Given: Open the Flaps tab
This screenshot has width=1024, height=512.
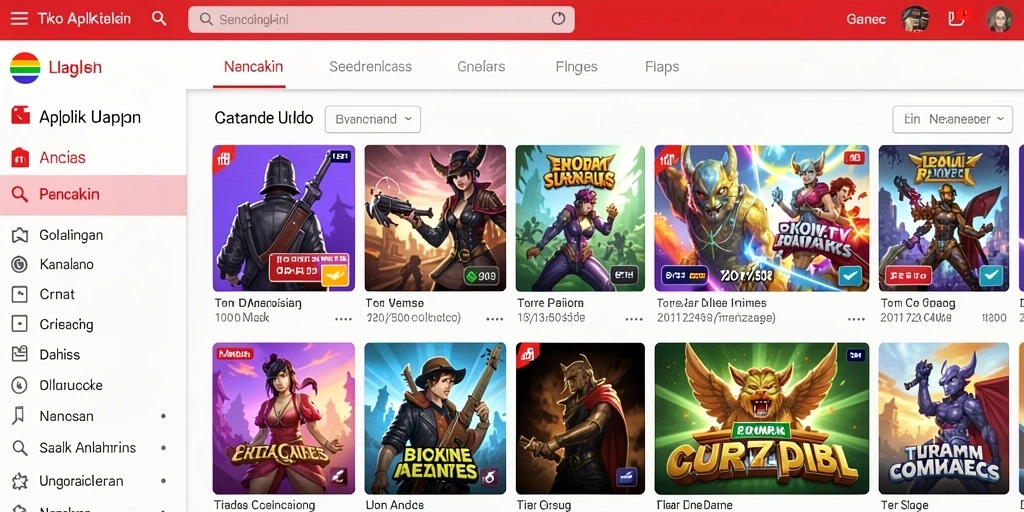Looking at the screenshot, I should (x=662, y=67).
